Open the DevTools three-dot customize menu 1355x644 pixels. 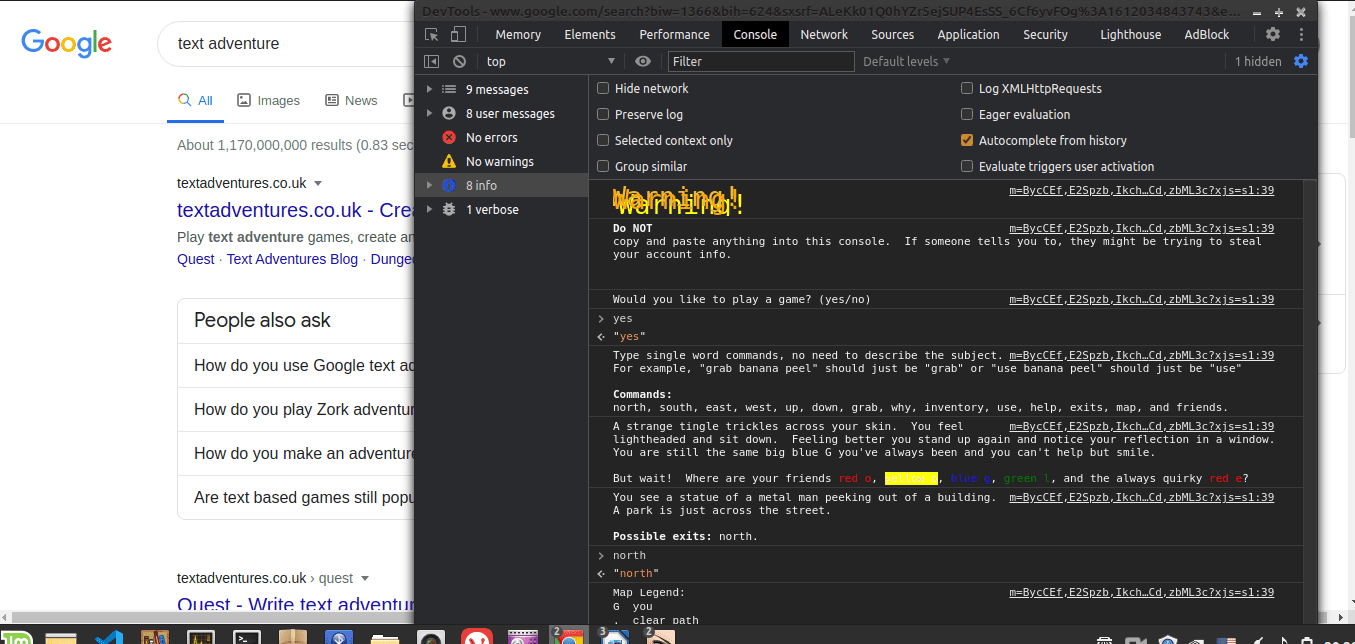click(1300, 34)
